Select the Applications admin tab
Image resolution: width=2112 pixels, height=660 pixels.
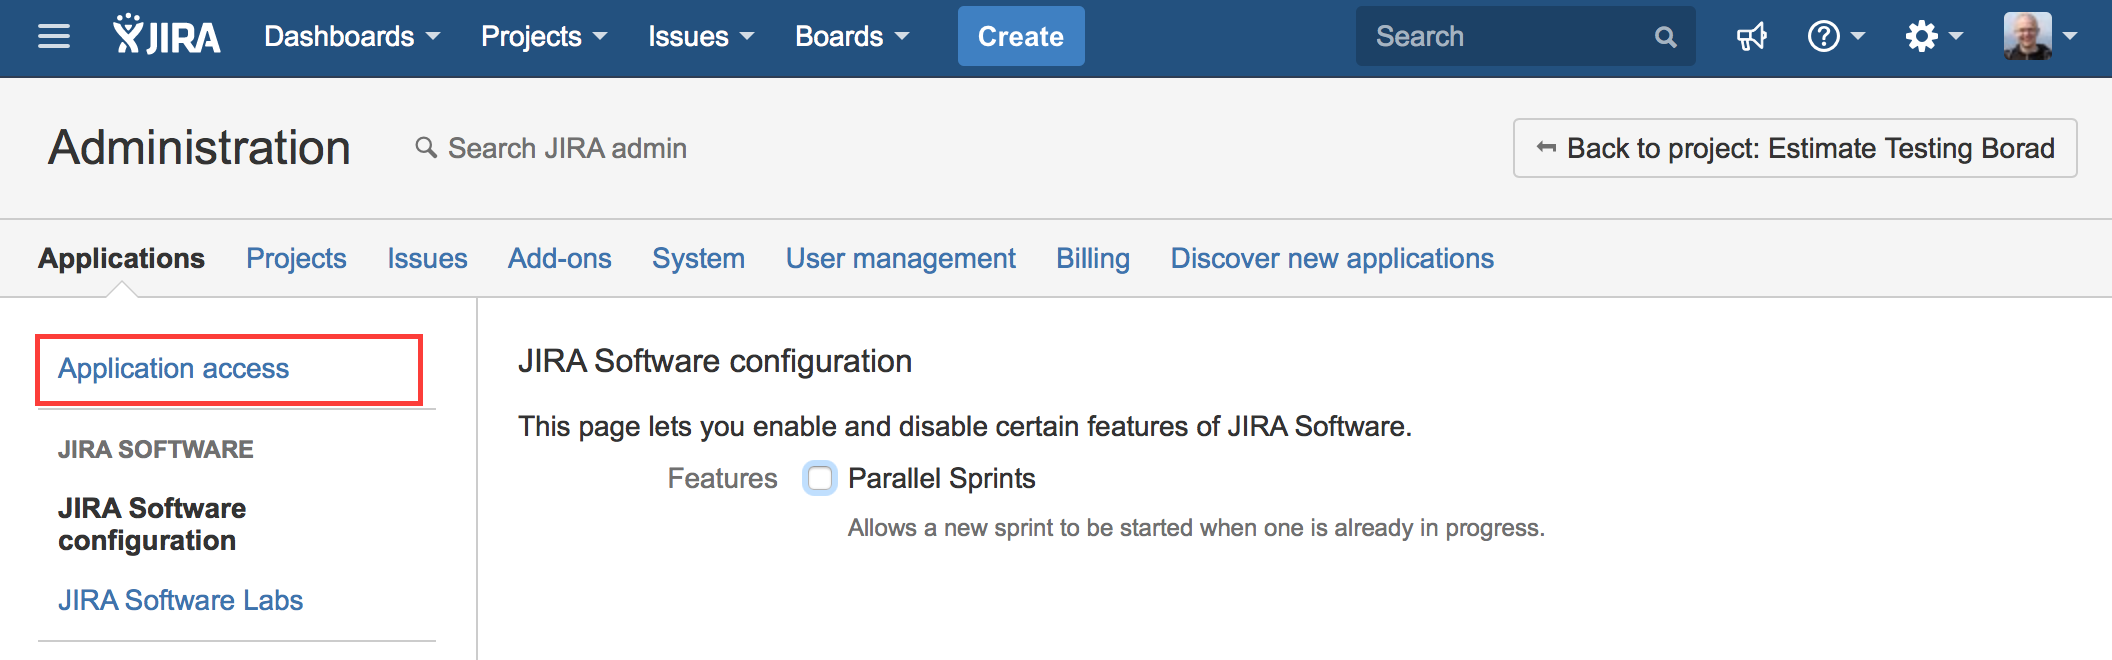click(121, 258)
